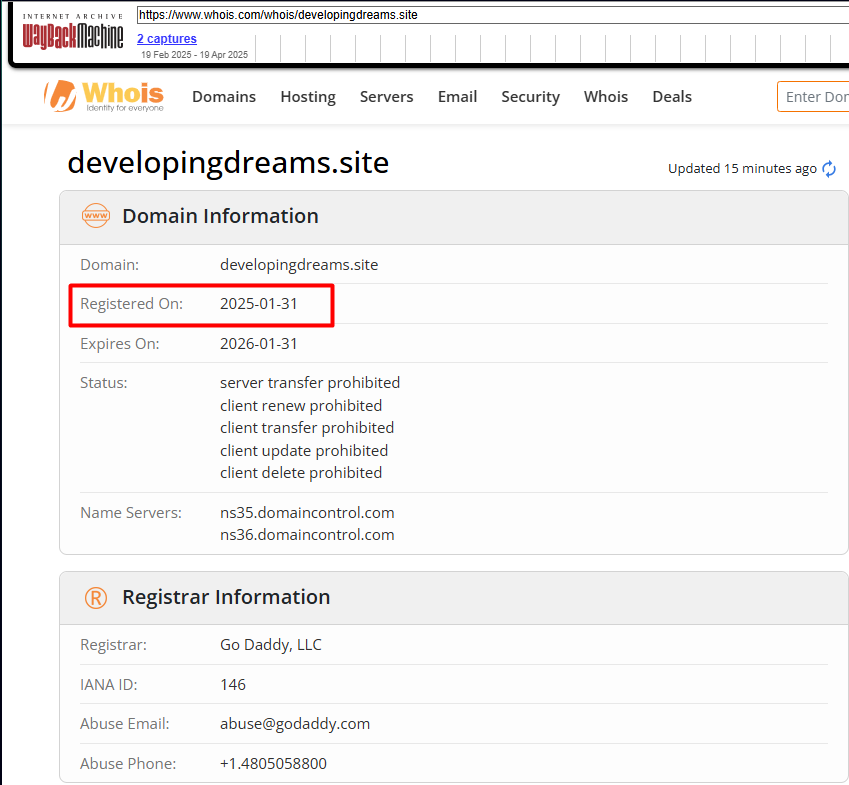The image size is (849, 785).
Task: Click the status client delete prohibited
Action: pyautogui.click(x=301, y=473)
